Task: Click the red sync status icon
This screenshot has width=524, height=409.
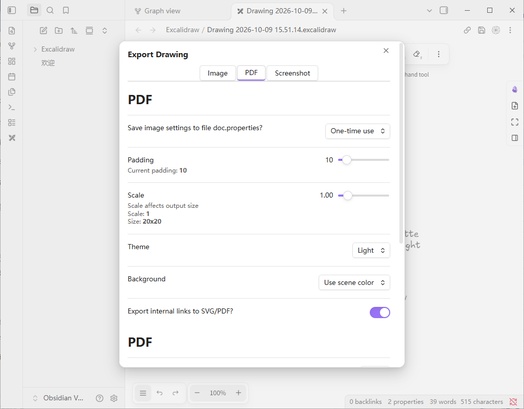Action: click(513, 402)
